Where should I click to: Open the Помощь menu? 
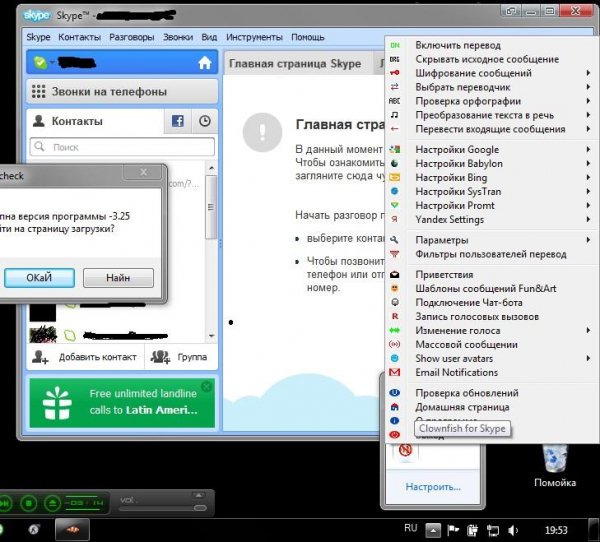click(x=308, y=37)
